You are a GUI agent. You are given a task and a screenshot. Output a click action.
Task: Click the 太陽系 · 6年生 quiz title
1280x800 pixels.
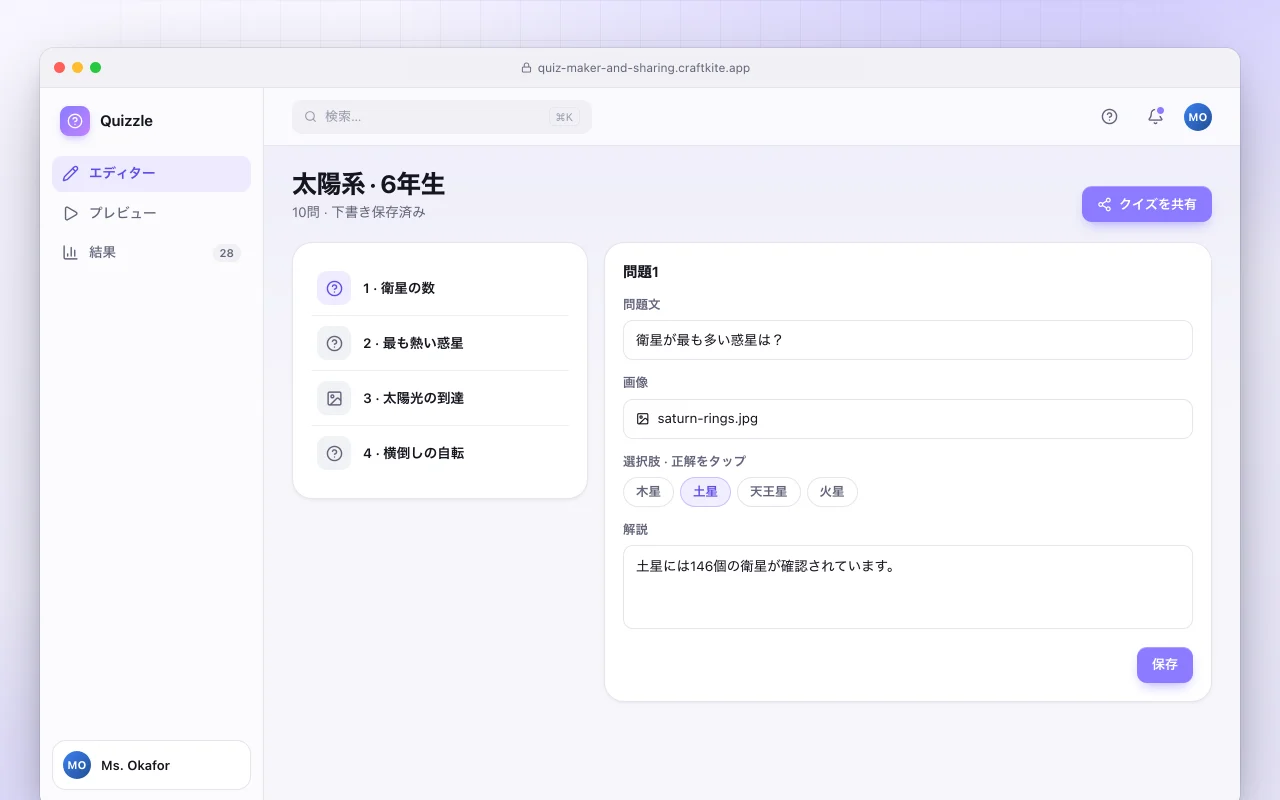pos(369,185)
